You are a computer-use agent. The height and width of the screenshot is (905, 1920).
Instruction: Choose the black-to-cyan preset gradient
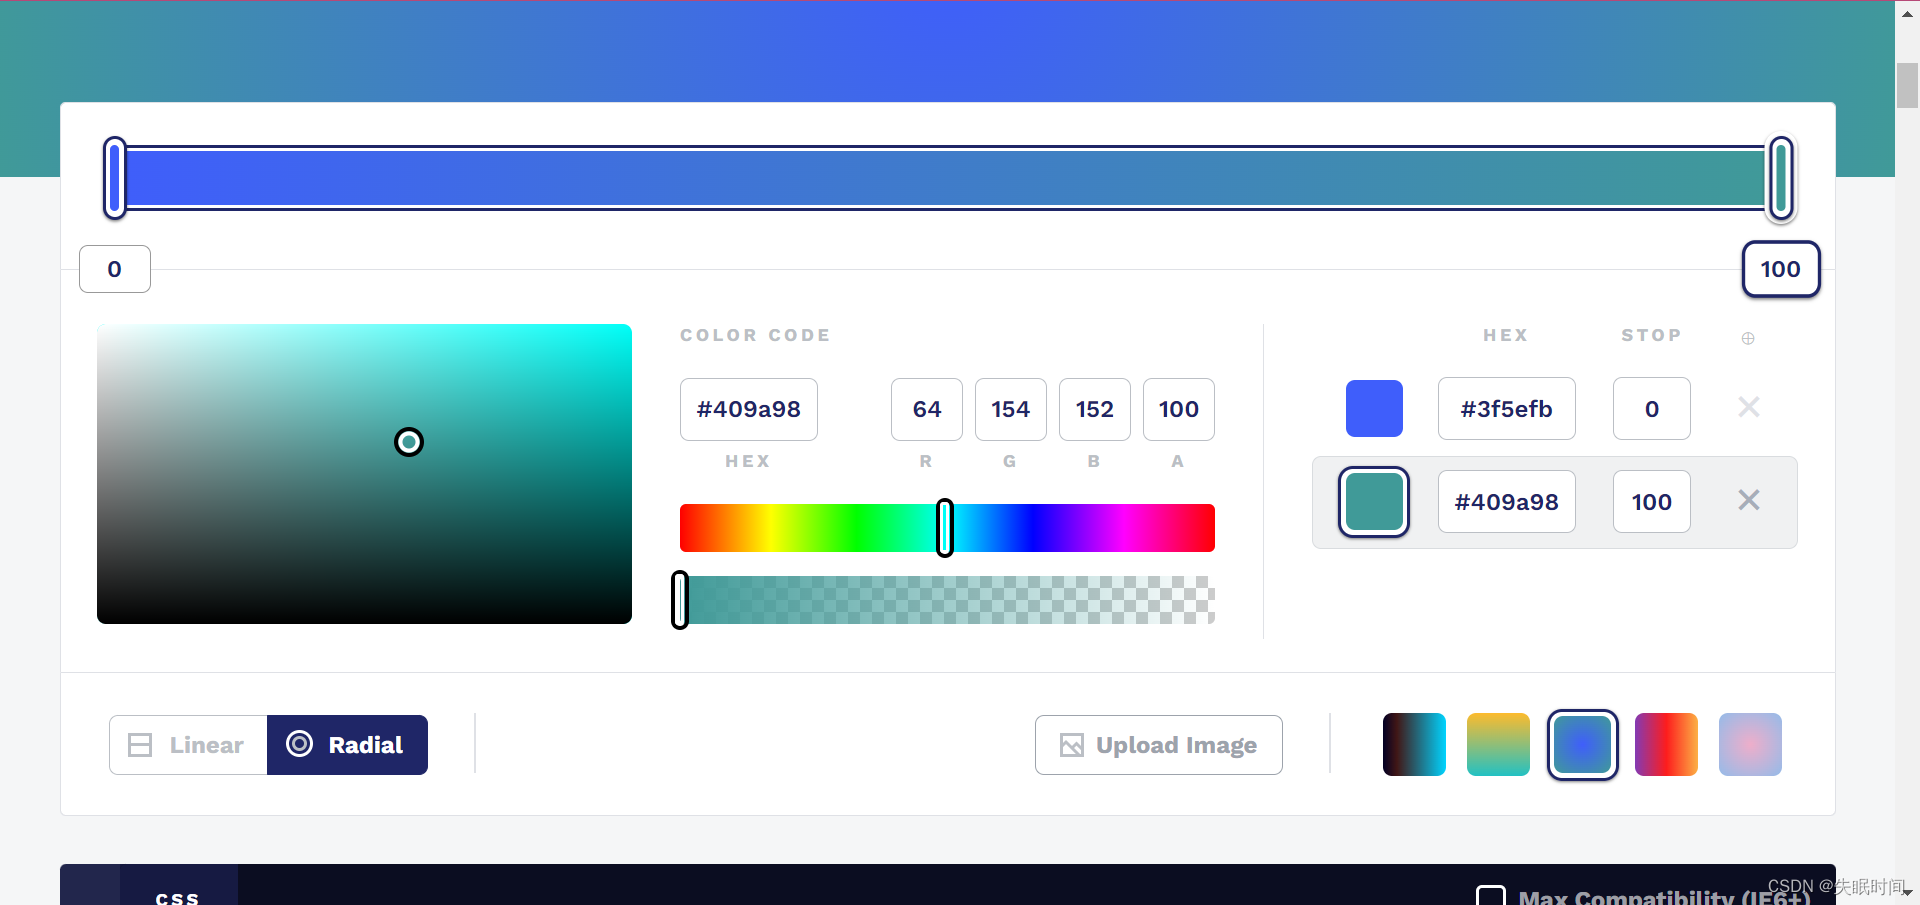coord(1414,745)
